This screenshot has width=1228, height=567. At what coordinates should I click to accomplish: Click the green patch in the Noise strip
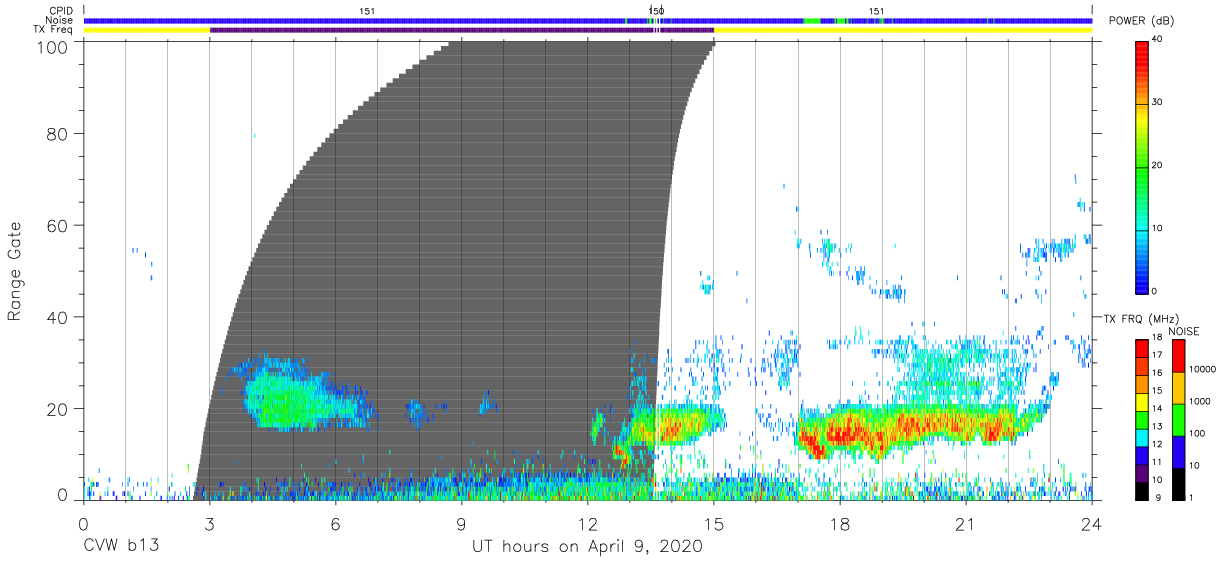tap(811, 20)
